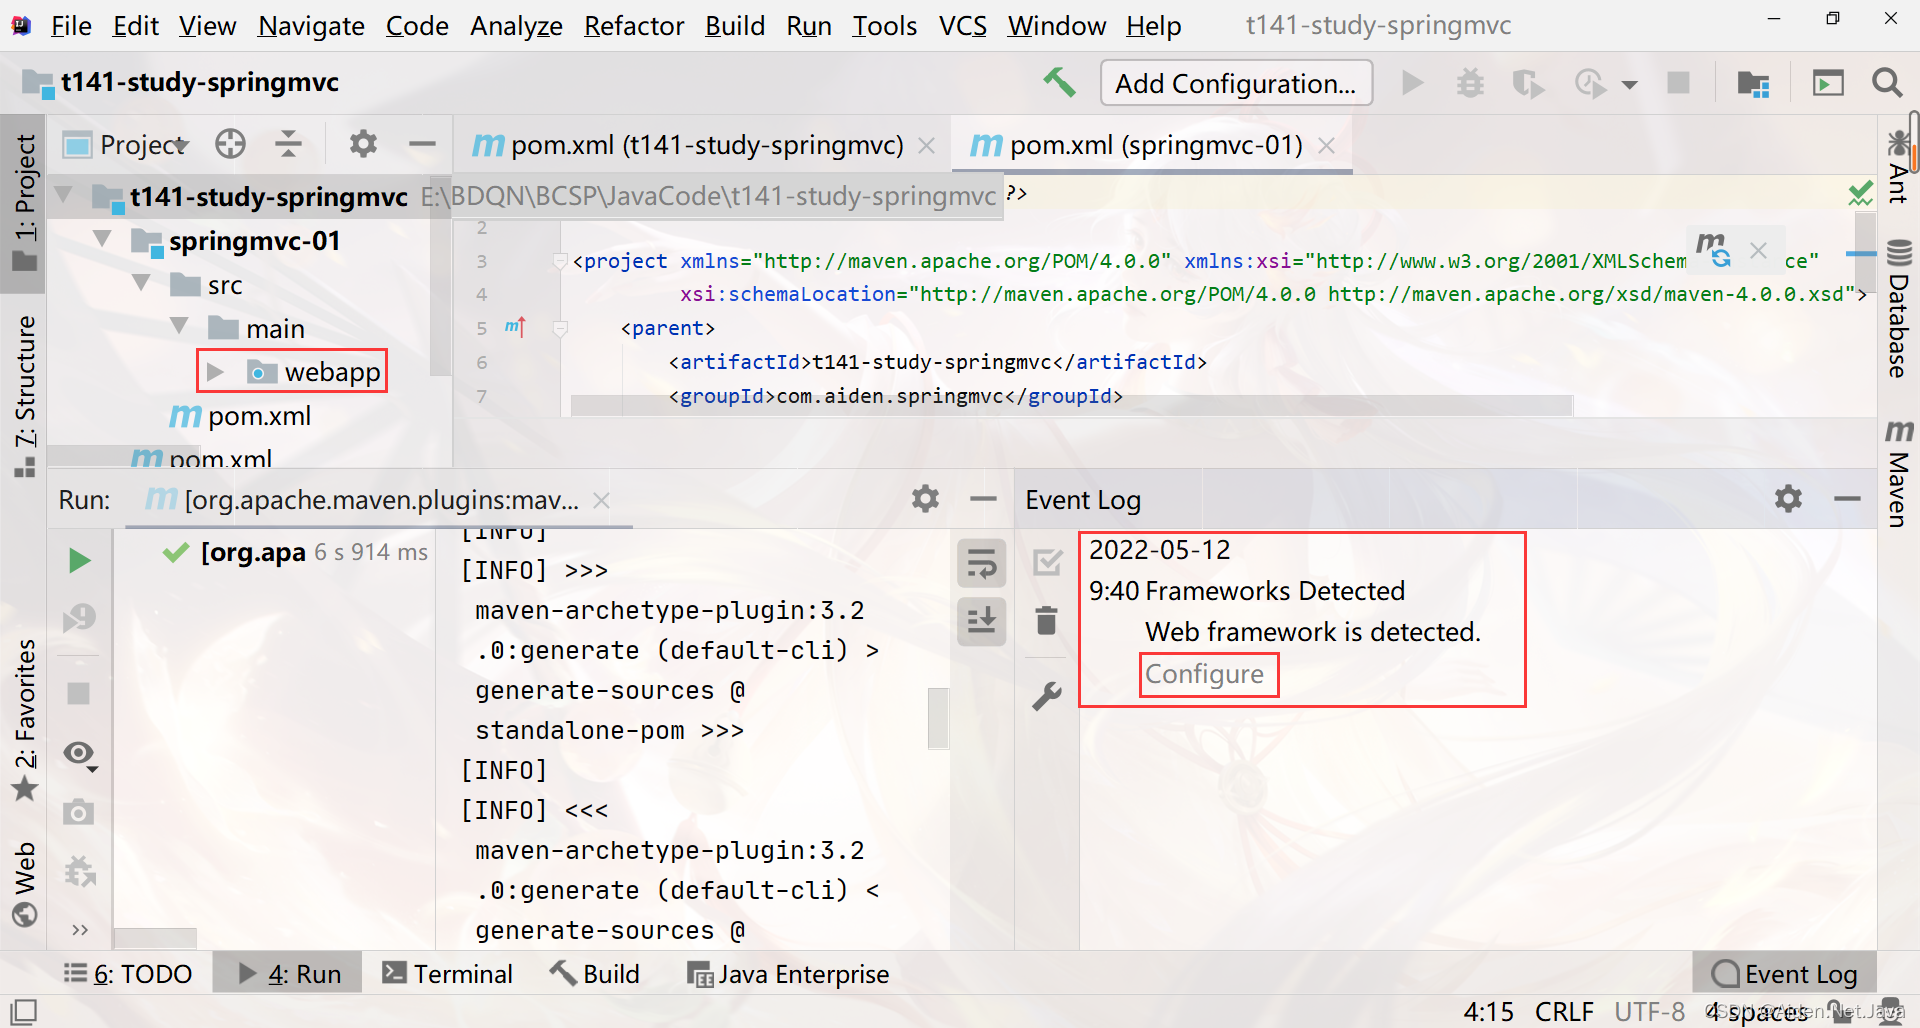Toggle the Database tool window on right
The image size is (1920, 1028).
tap(1898, 308)
